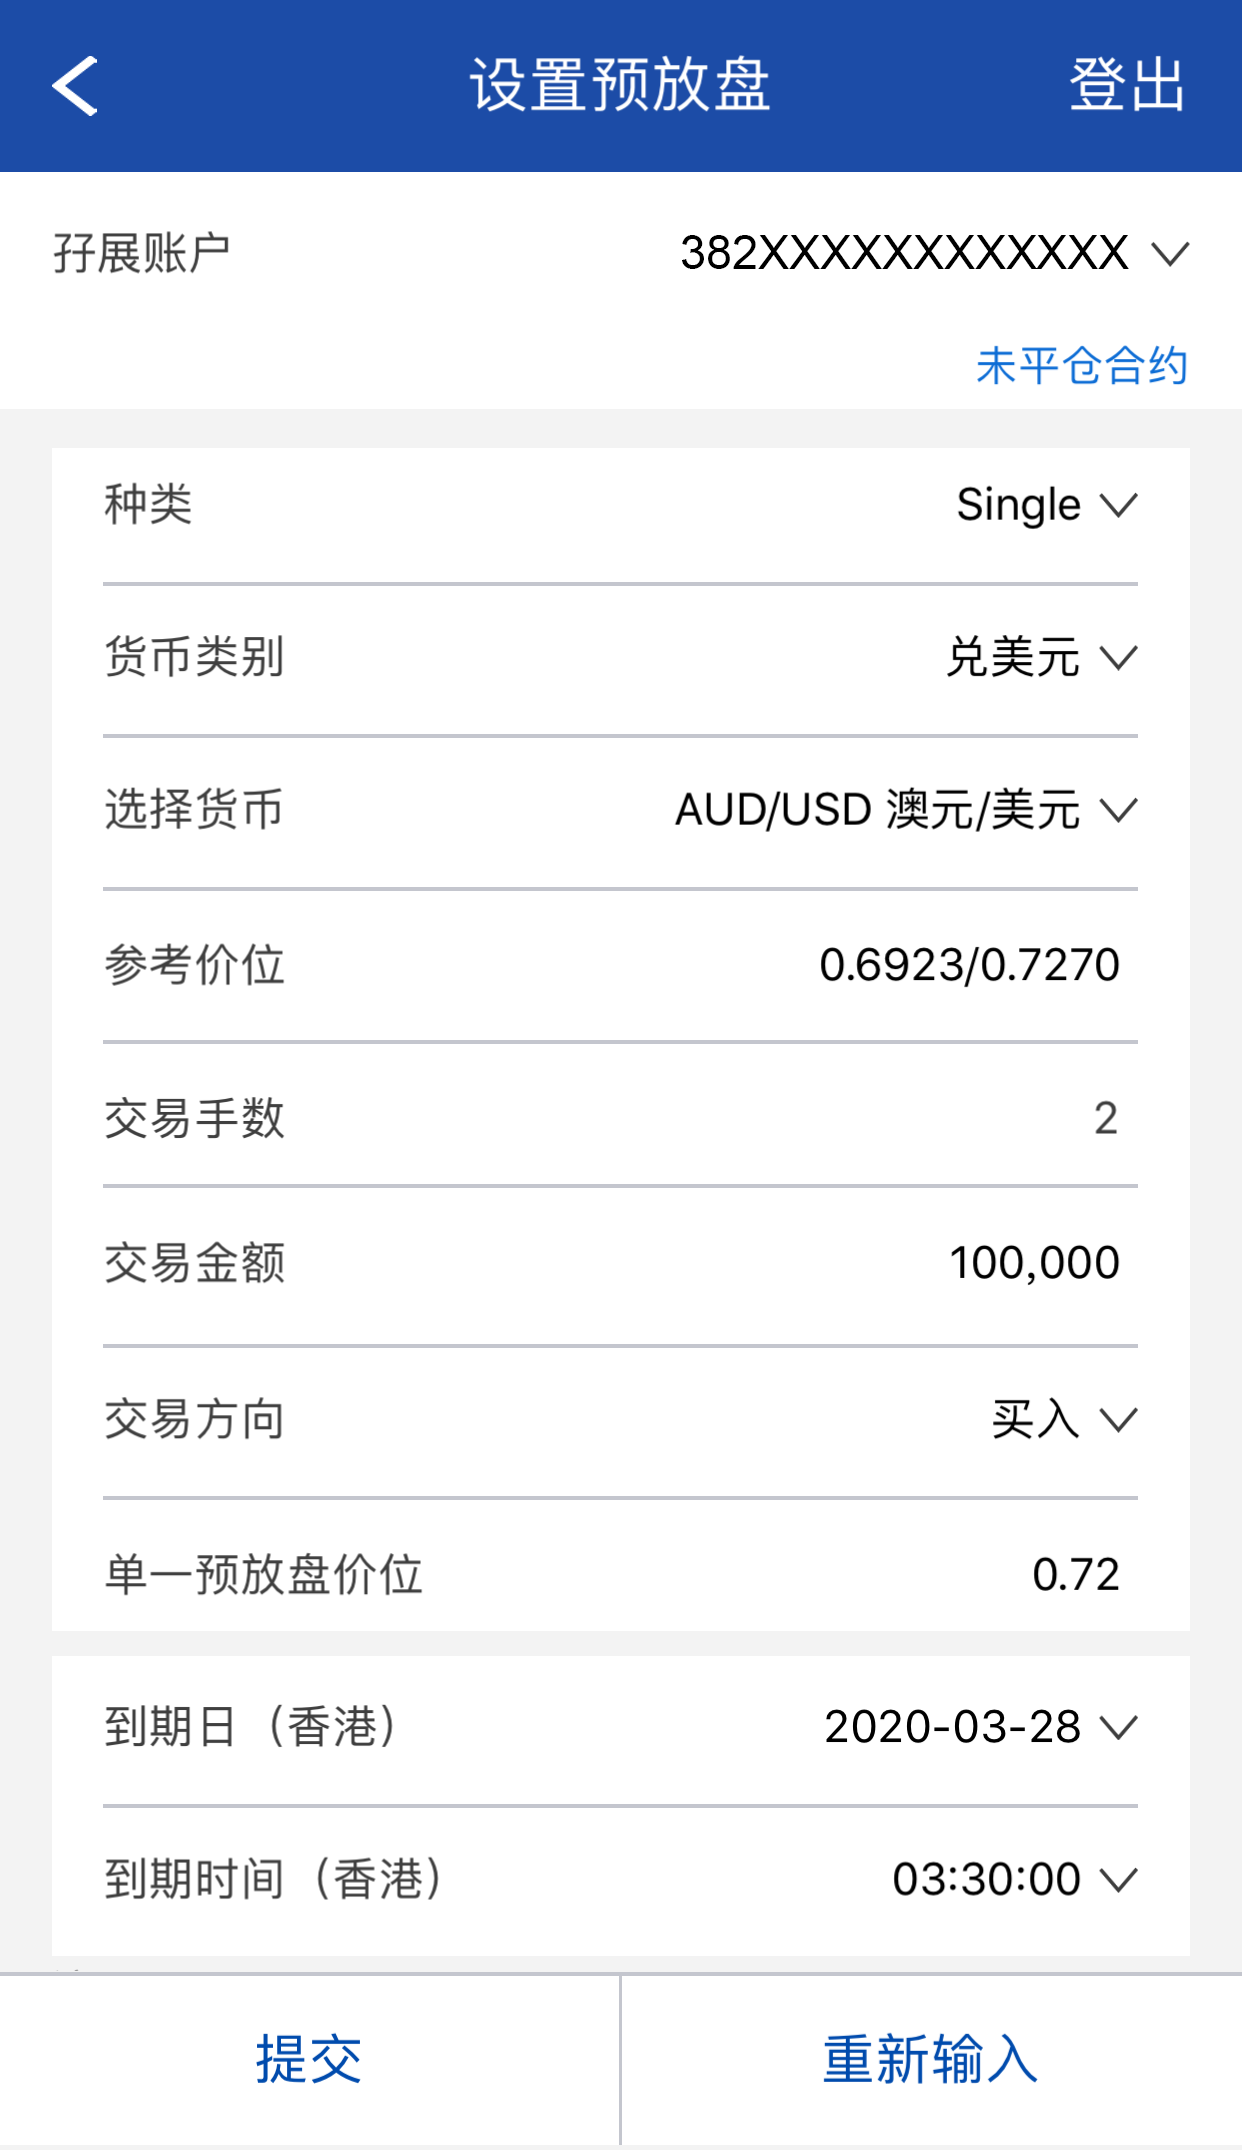Tap the chevron next to Single
Image resolution: width=1242 pixels, height=2150 pixels.
click(1119, 505)
